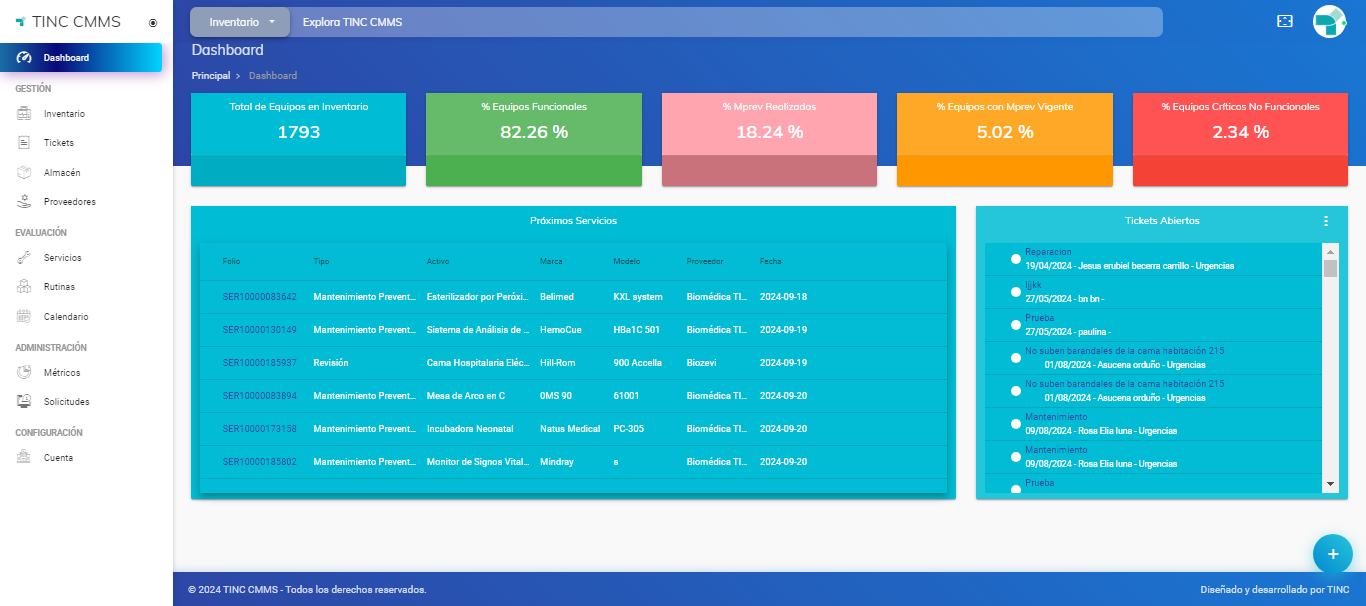Open the Tickets Abiertos three-dot menu
The height and width of the screenshot is (606, 1366).
pos(1326,221)
